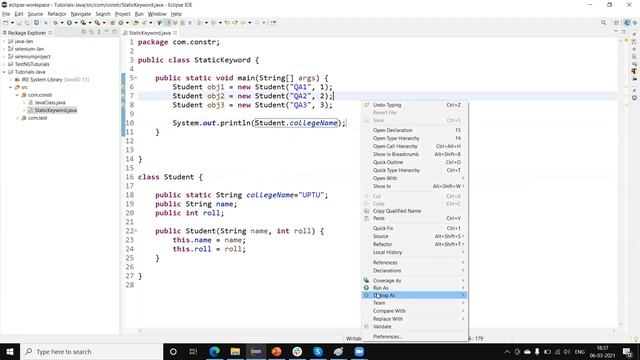The height and width of the screenshot is (360, 640).
Task: Choose Open Type Hierarchy in context menu
Action: 415,138
